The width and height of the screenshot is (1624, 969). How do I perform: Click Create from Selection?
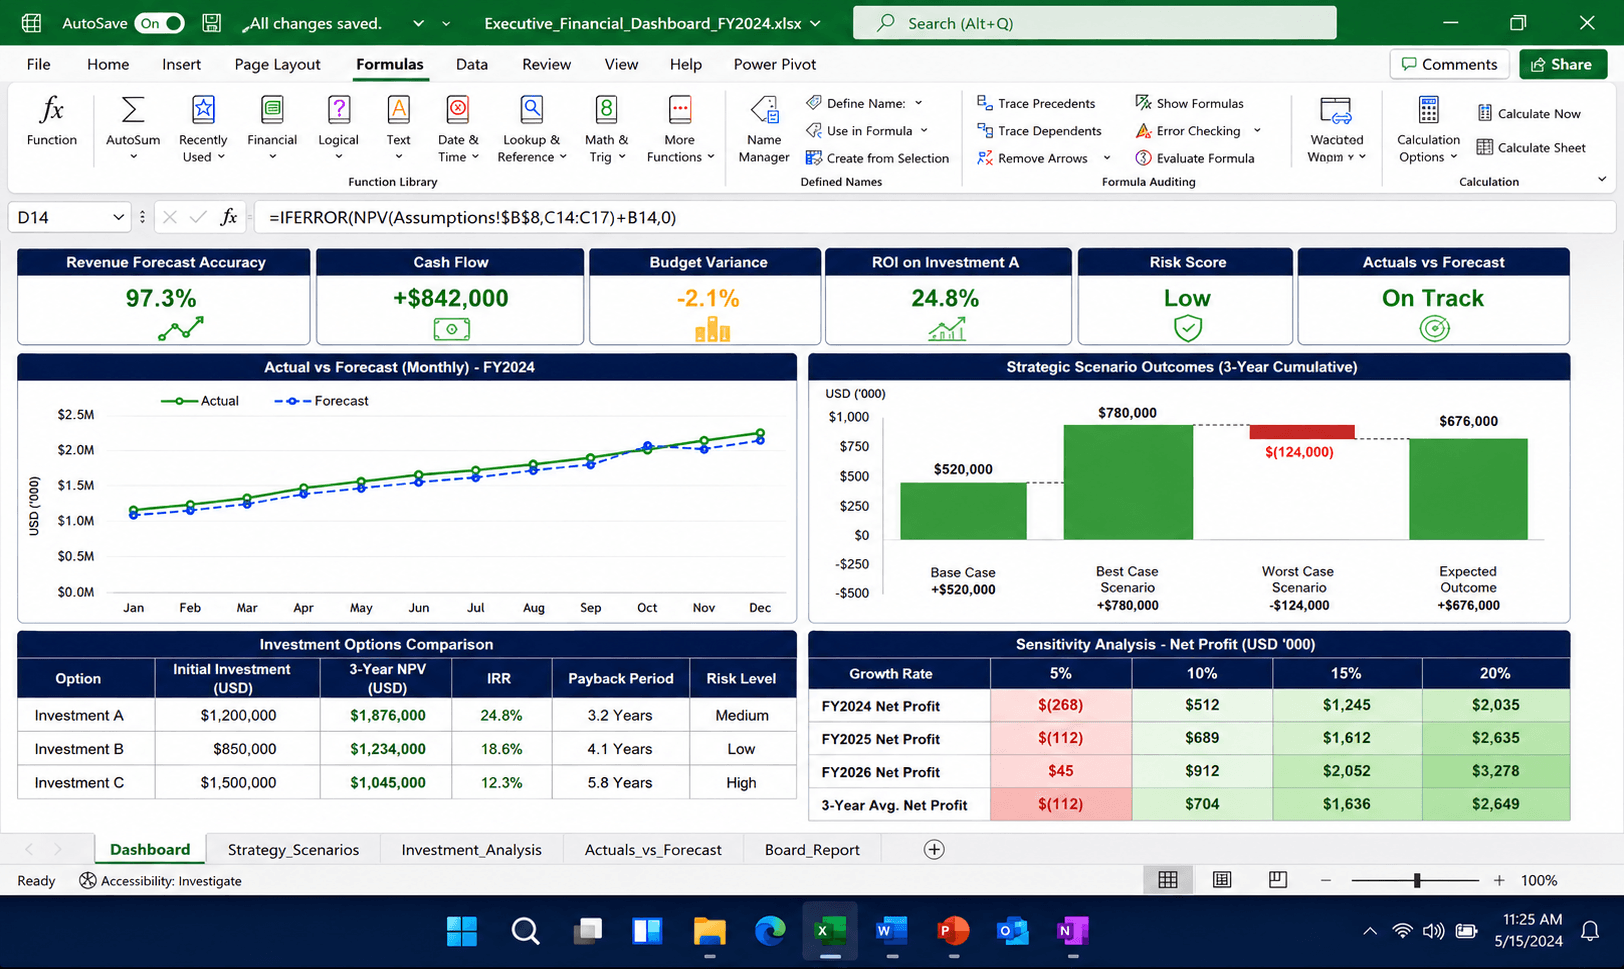[x=877, y=158]
